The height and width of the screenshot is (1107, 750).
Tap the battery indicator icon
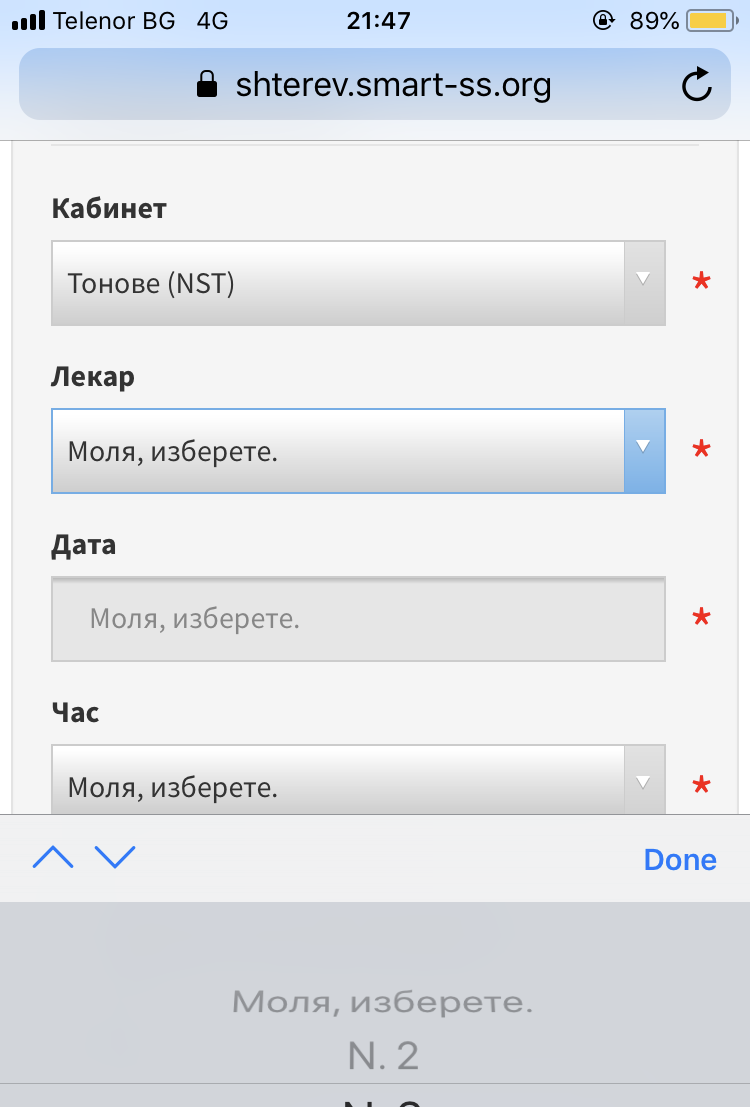tap(711, 20)
